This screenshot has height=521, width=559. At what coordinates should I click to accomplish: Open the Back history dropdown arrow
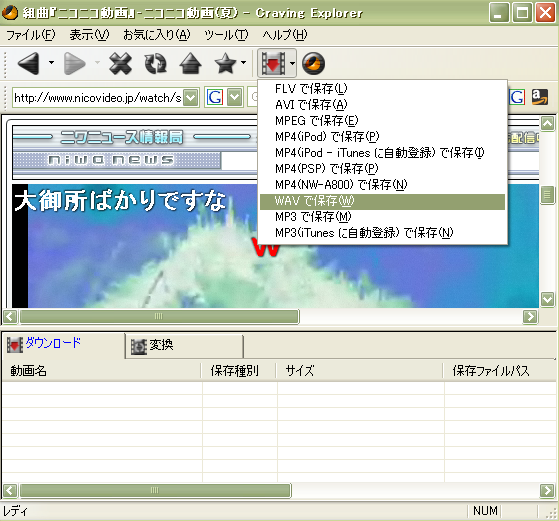tap(51, 63)
